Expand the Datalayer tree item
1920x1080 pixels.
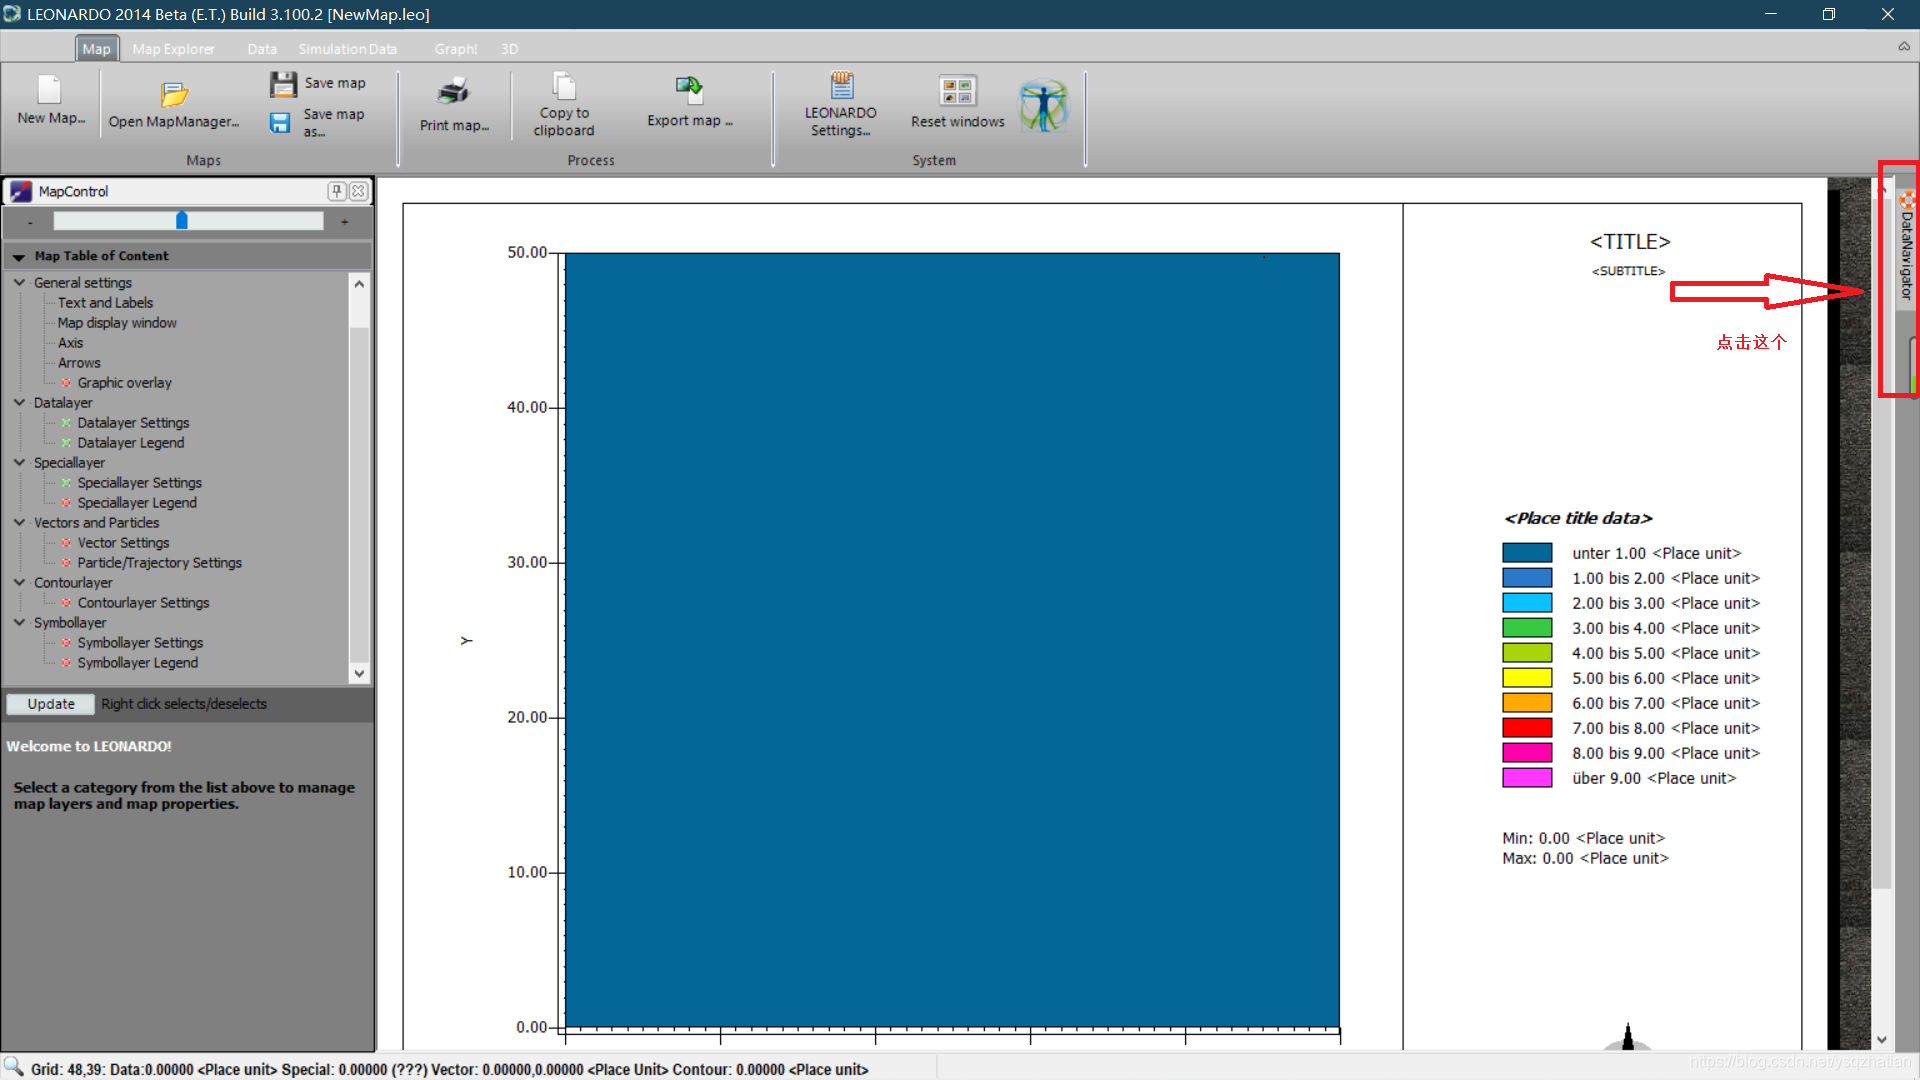[x=22, y=402]
